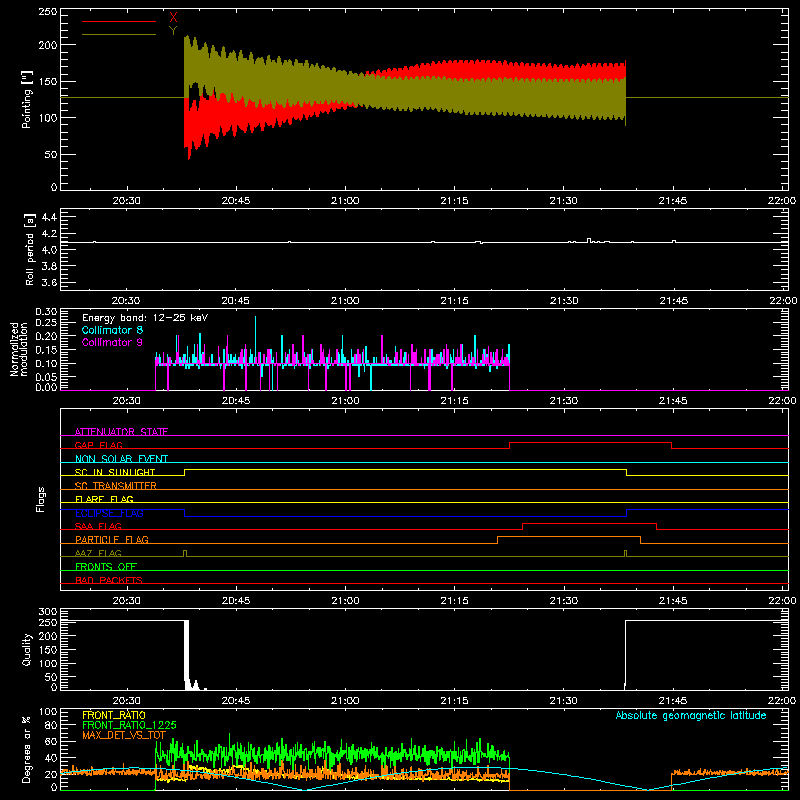Viewport: 800px width, 800px height.
Task: Click the 300 value on Quality axis
Action: pyautogui.click(x=48, y=612)
